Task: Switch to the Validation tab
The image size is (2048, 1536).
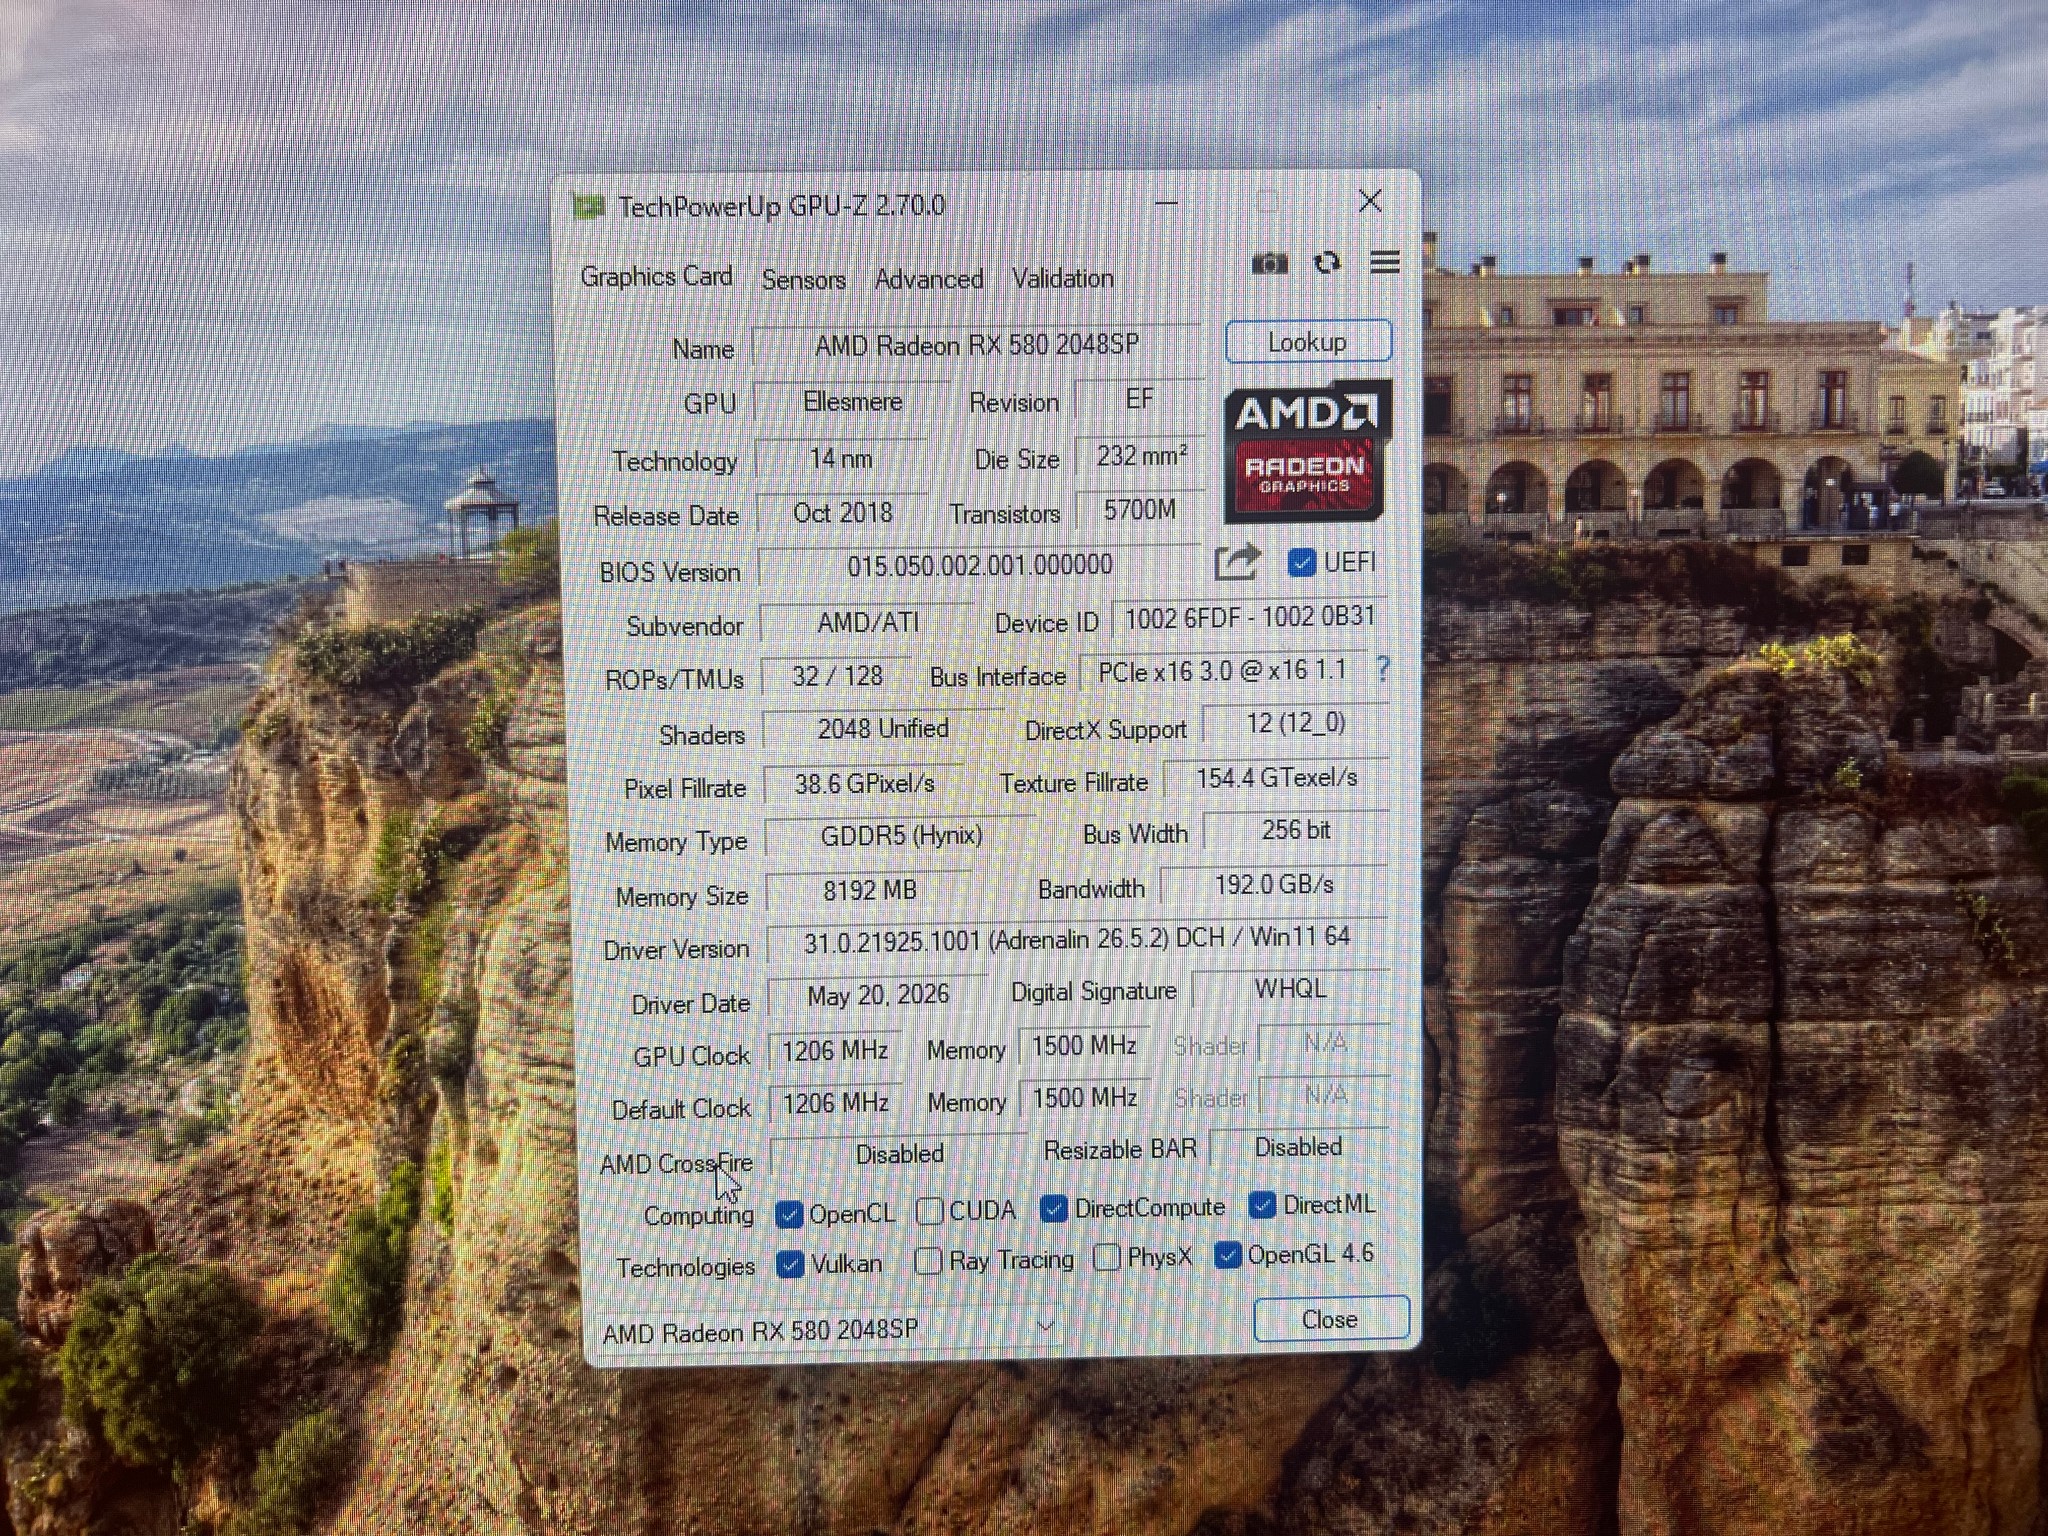Action: [1062, 278]
